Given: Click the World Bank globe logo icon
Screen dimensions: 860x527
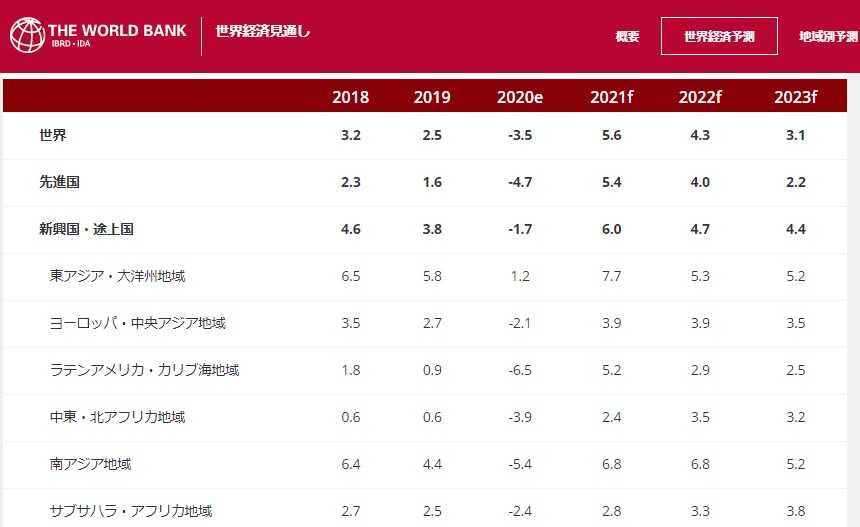Looking at the screenshot, I should point(27,35).
